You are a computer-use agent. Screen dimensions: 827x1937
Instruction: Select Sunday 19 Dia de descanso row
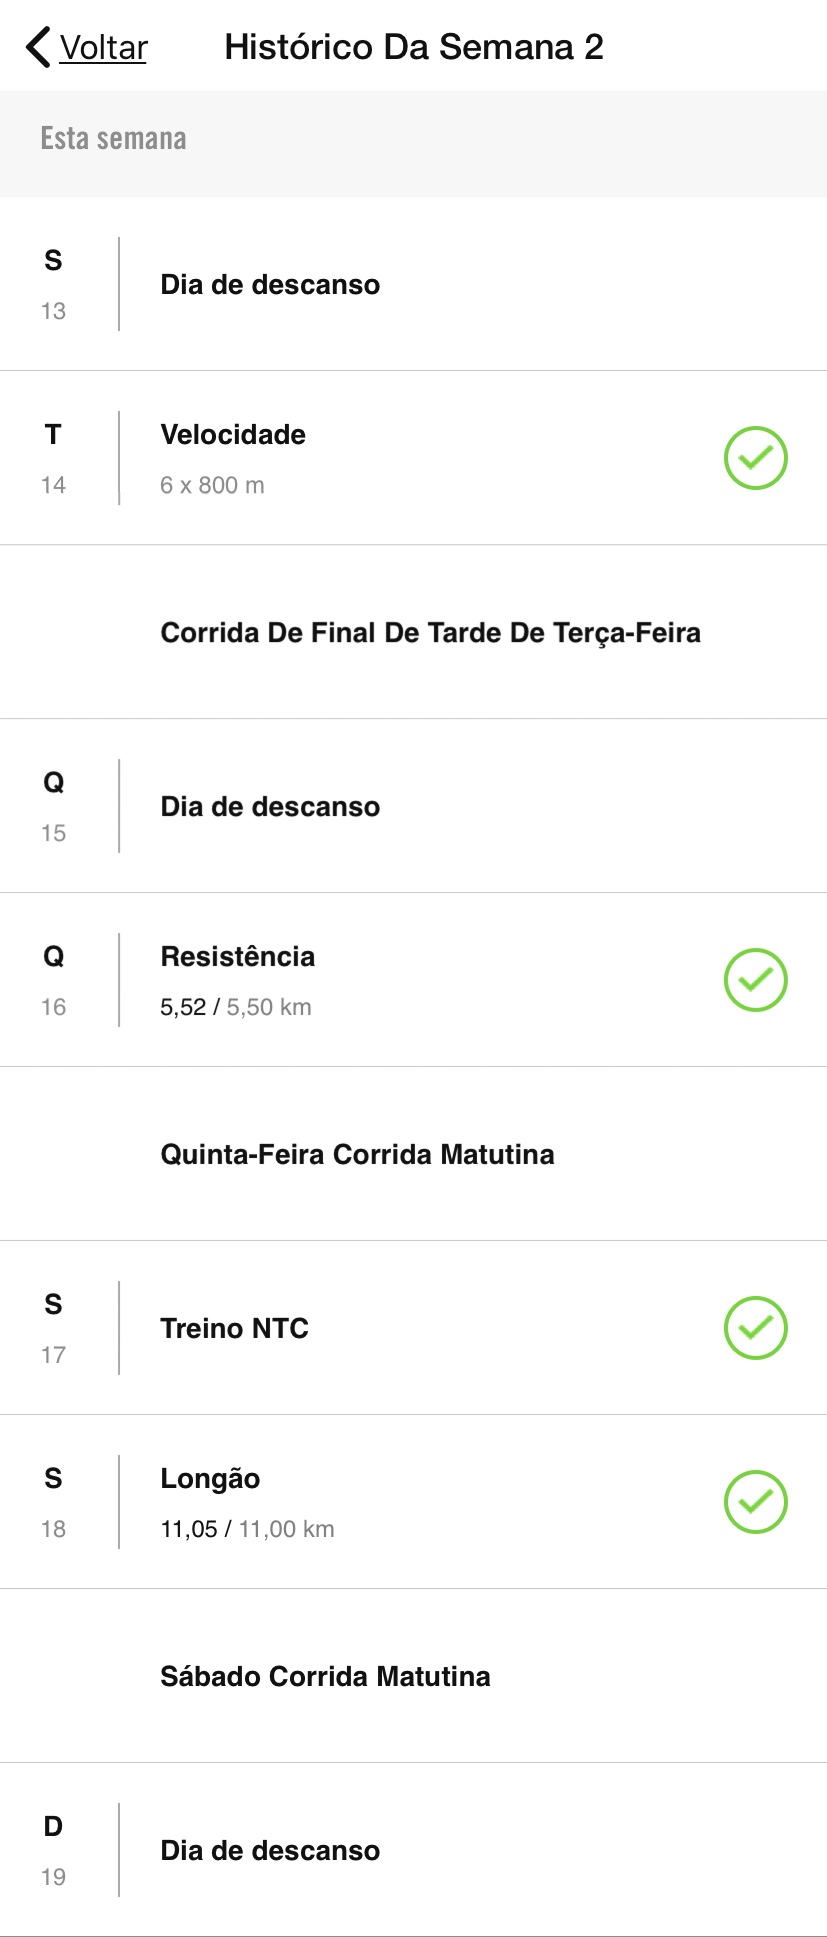pos(413,1850)
